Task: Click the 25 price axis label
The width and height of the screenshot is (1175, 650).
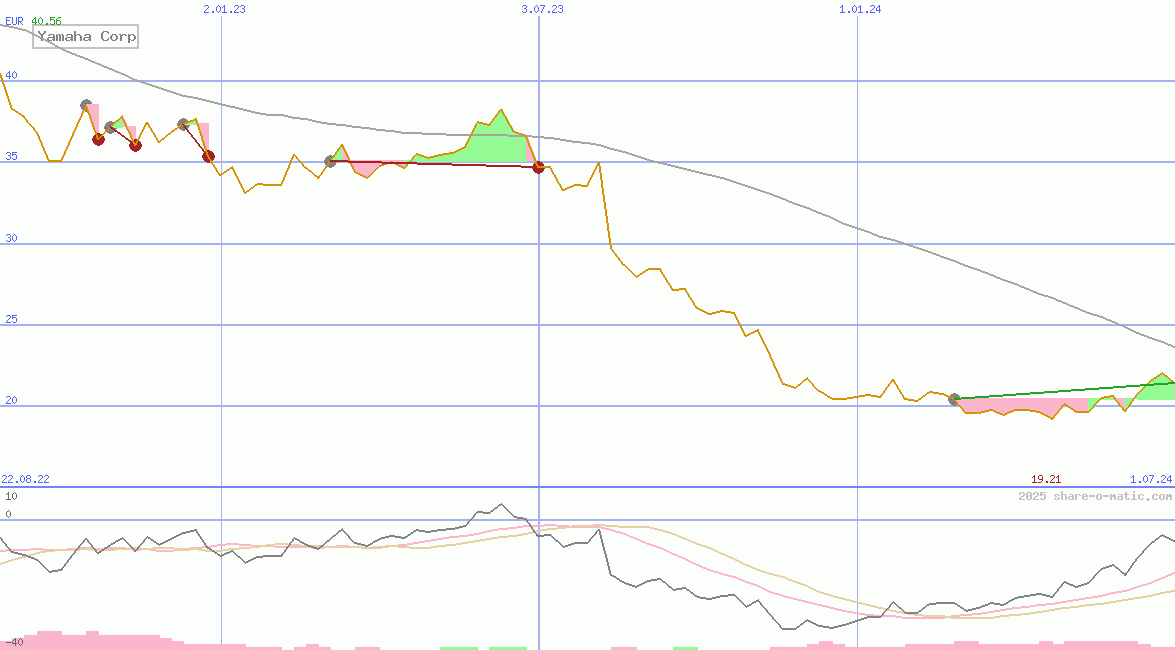Action: [x=11, y=319]
